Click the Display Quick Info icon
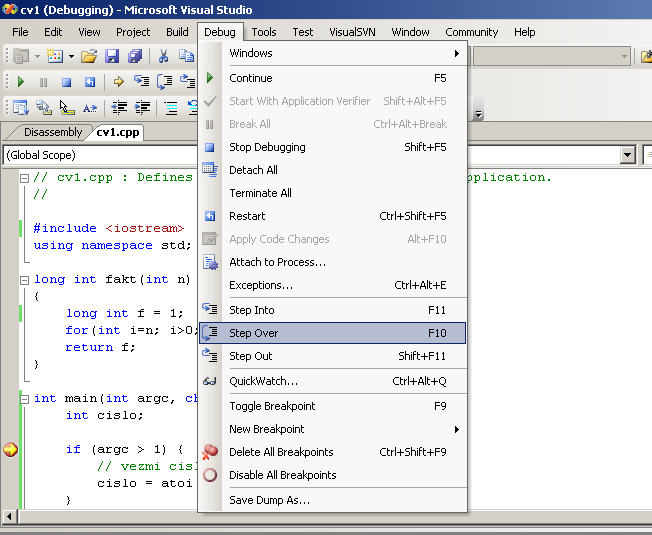Screen dimensions: 652x535 coord(67,108)
